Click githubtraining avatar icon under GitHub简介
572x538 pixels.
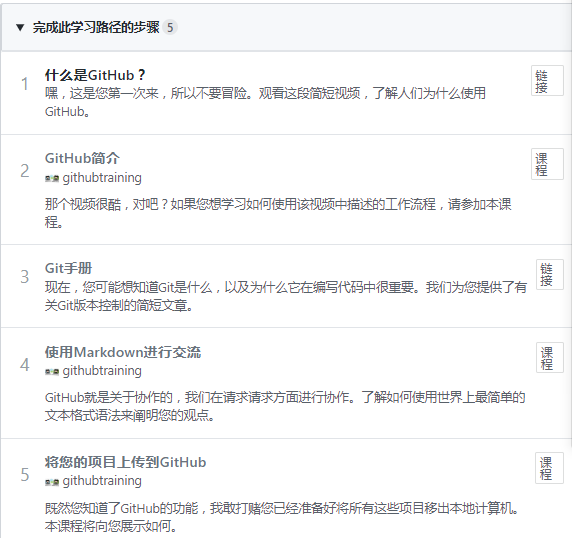(52, 178)
